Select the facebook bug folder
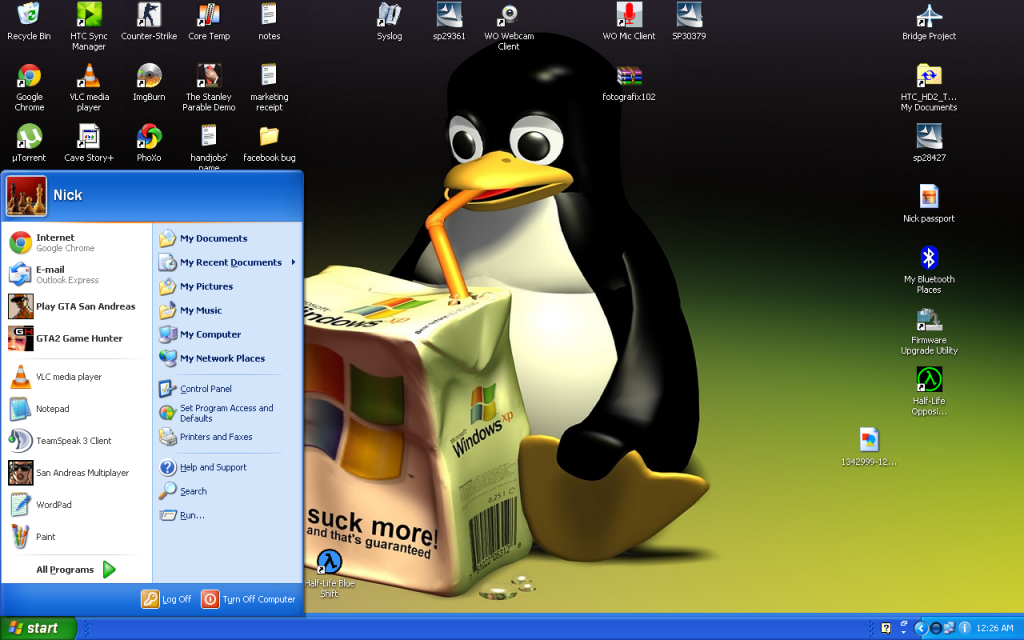 pos(269,143)
